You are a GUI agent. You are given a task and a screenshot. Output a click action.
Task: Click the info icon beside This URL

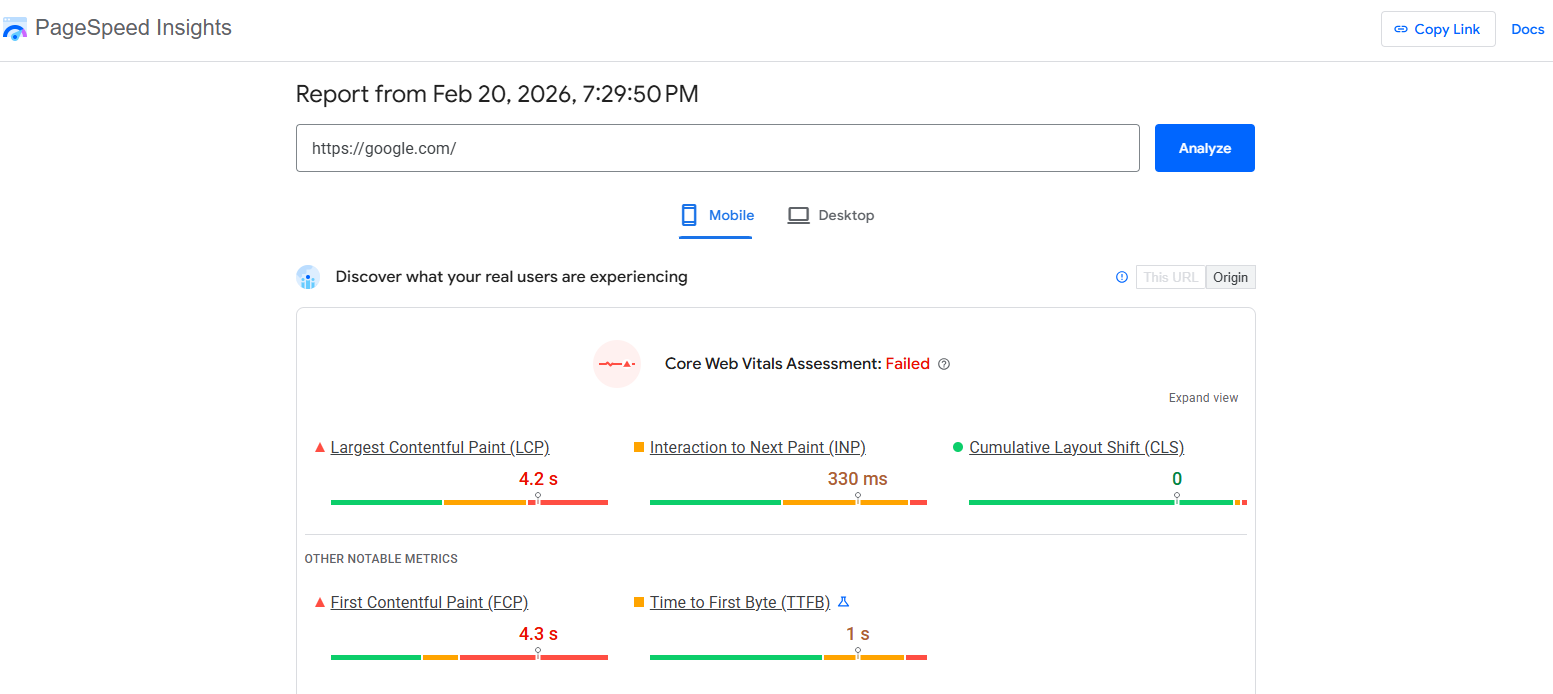click(x=1122, y=277)
